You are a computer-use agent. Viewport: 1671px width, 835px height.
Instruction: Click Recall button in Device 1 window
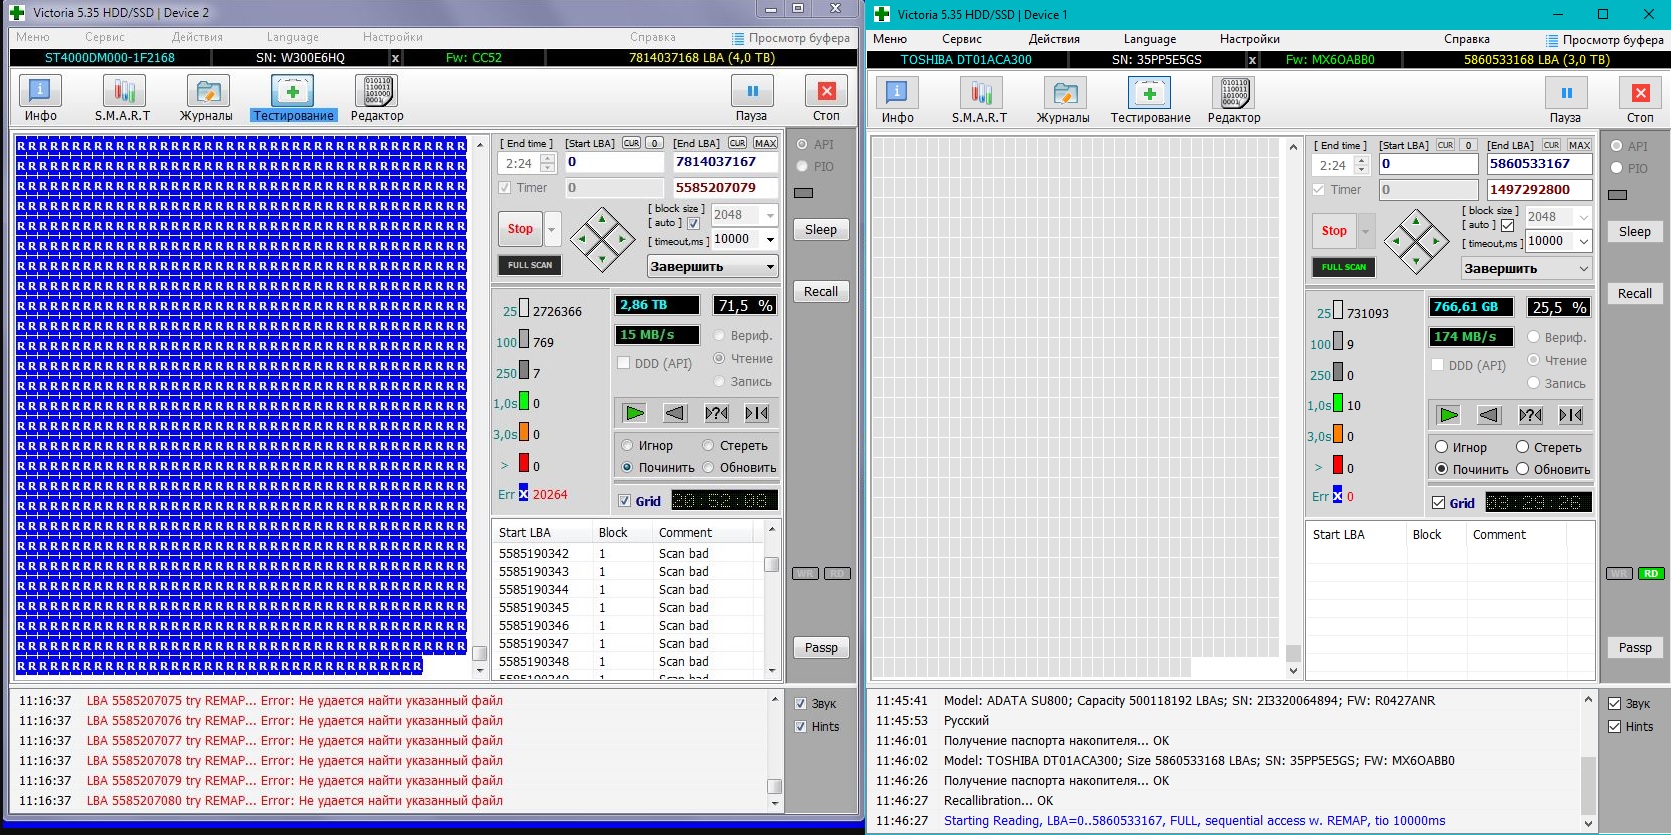[x=1634, y=294]
